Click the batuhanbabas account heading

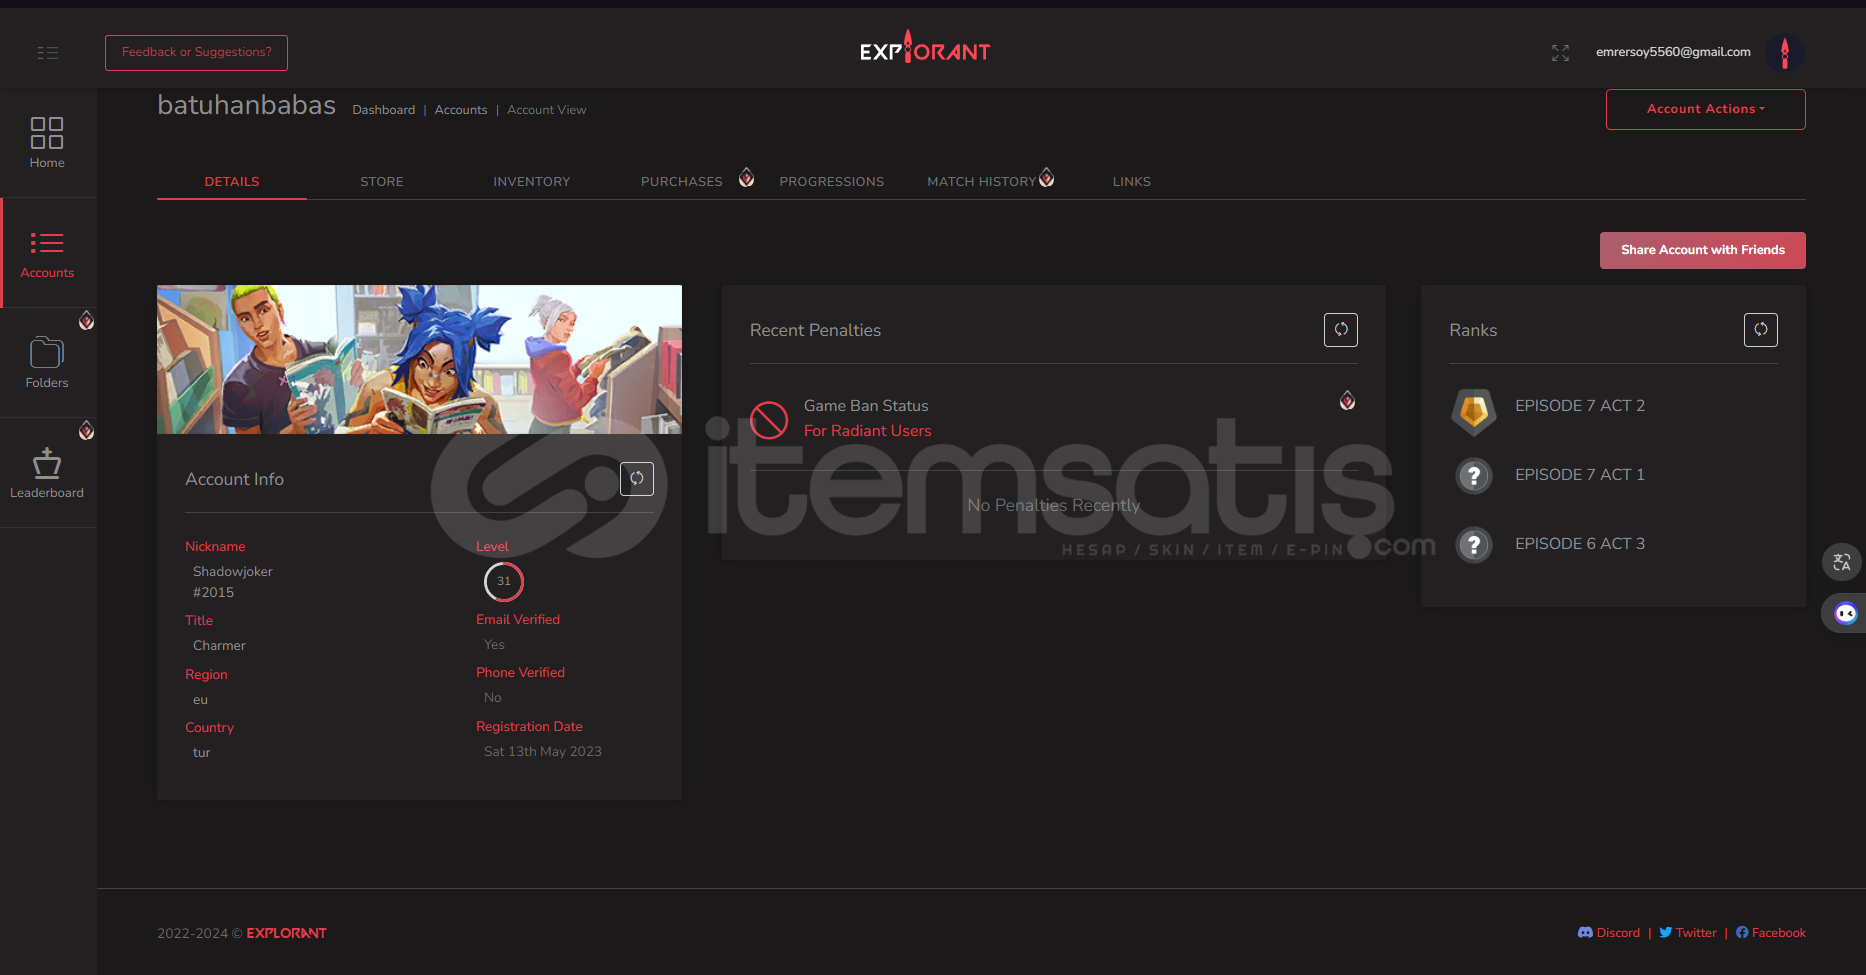(x=246, y=105)
